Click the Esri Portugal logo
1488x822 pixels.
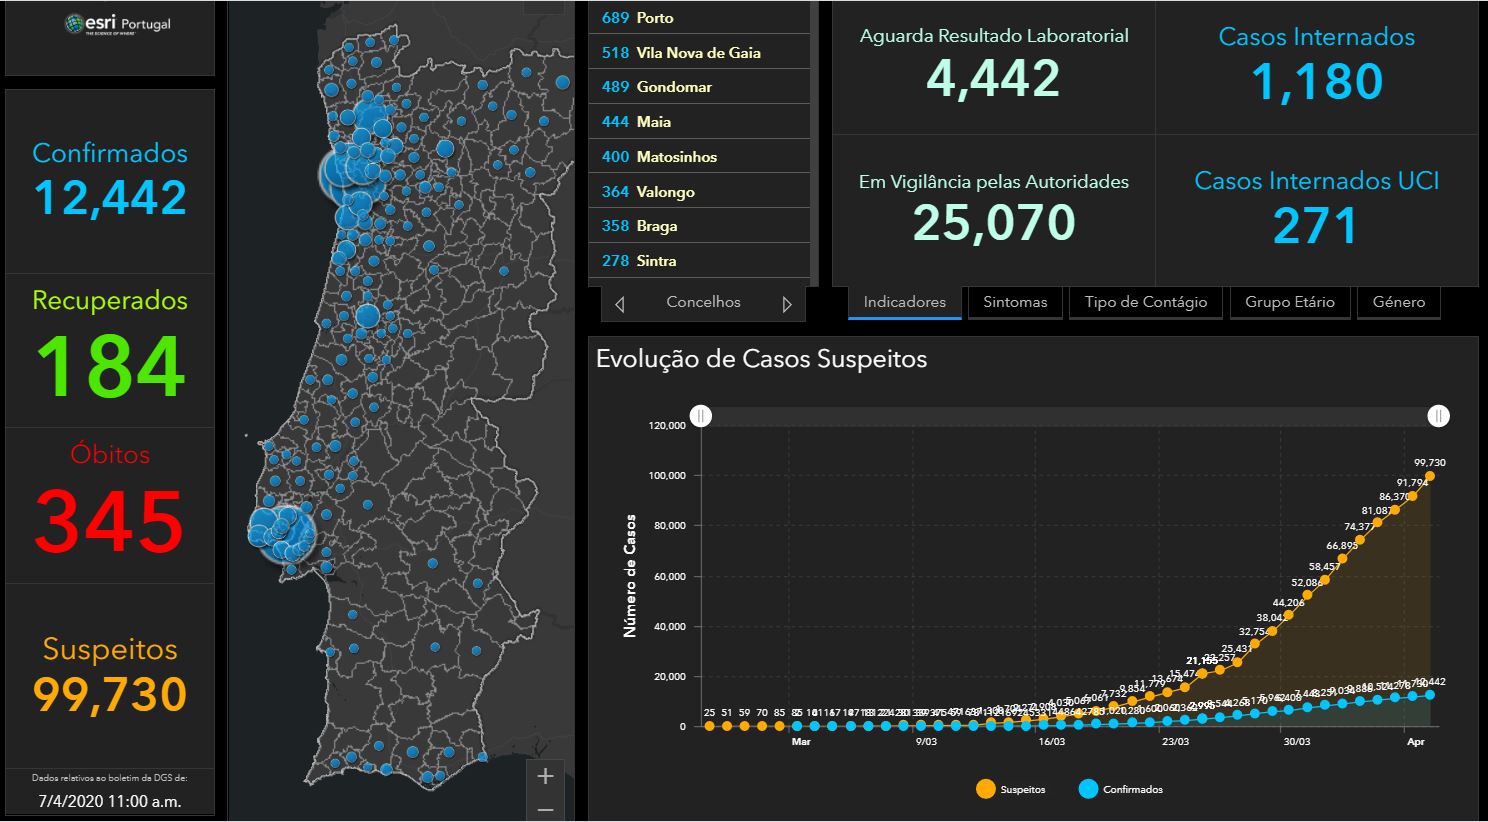117,25
